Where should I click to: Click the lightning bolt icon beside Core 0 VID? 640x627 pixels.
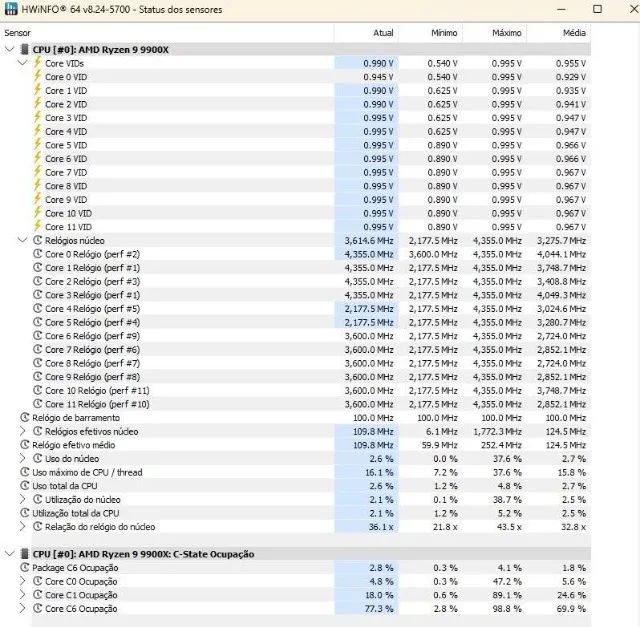(38, 77)
